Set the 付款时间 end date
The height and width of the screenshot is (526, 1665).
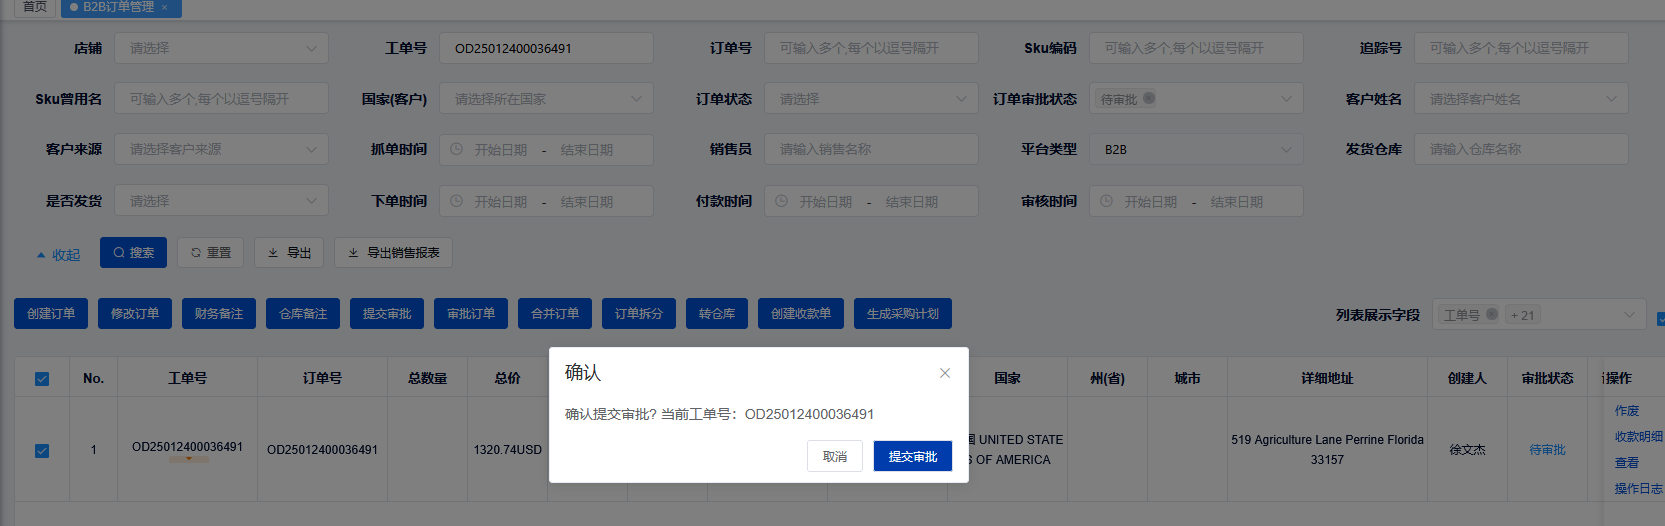pyautogui.click(x=912, y=202)
